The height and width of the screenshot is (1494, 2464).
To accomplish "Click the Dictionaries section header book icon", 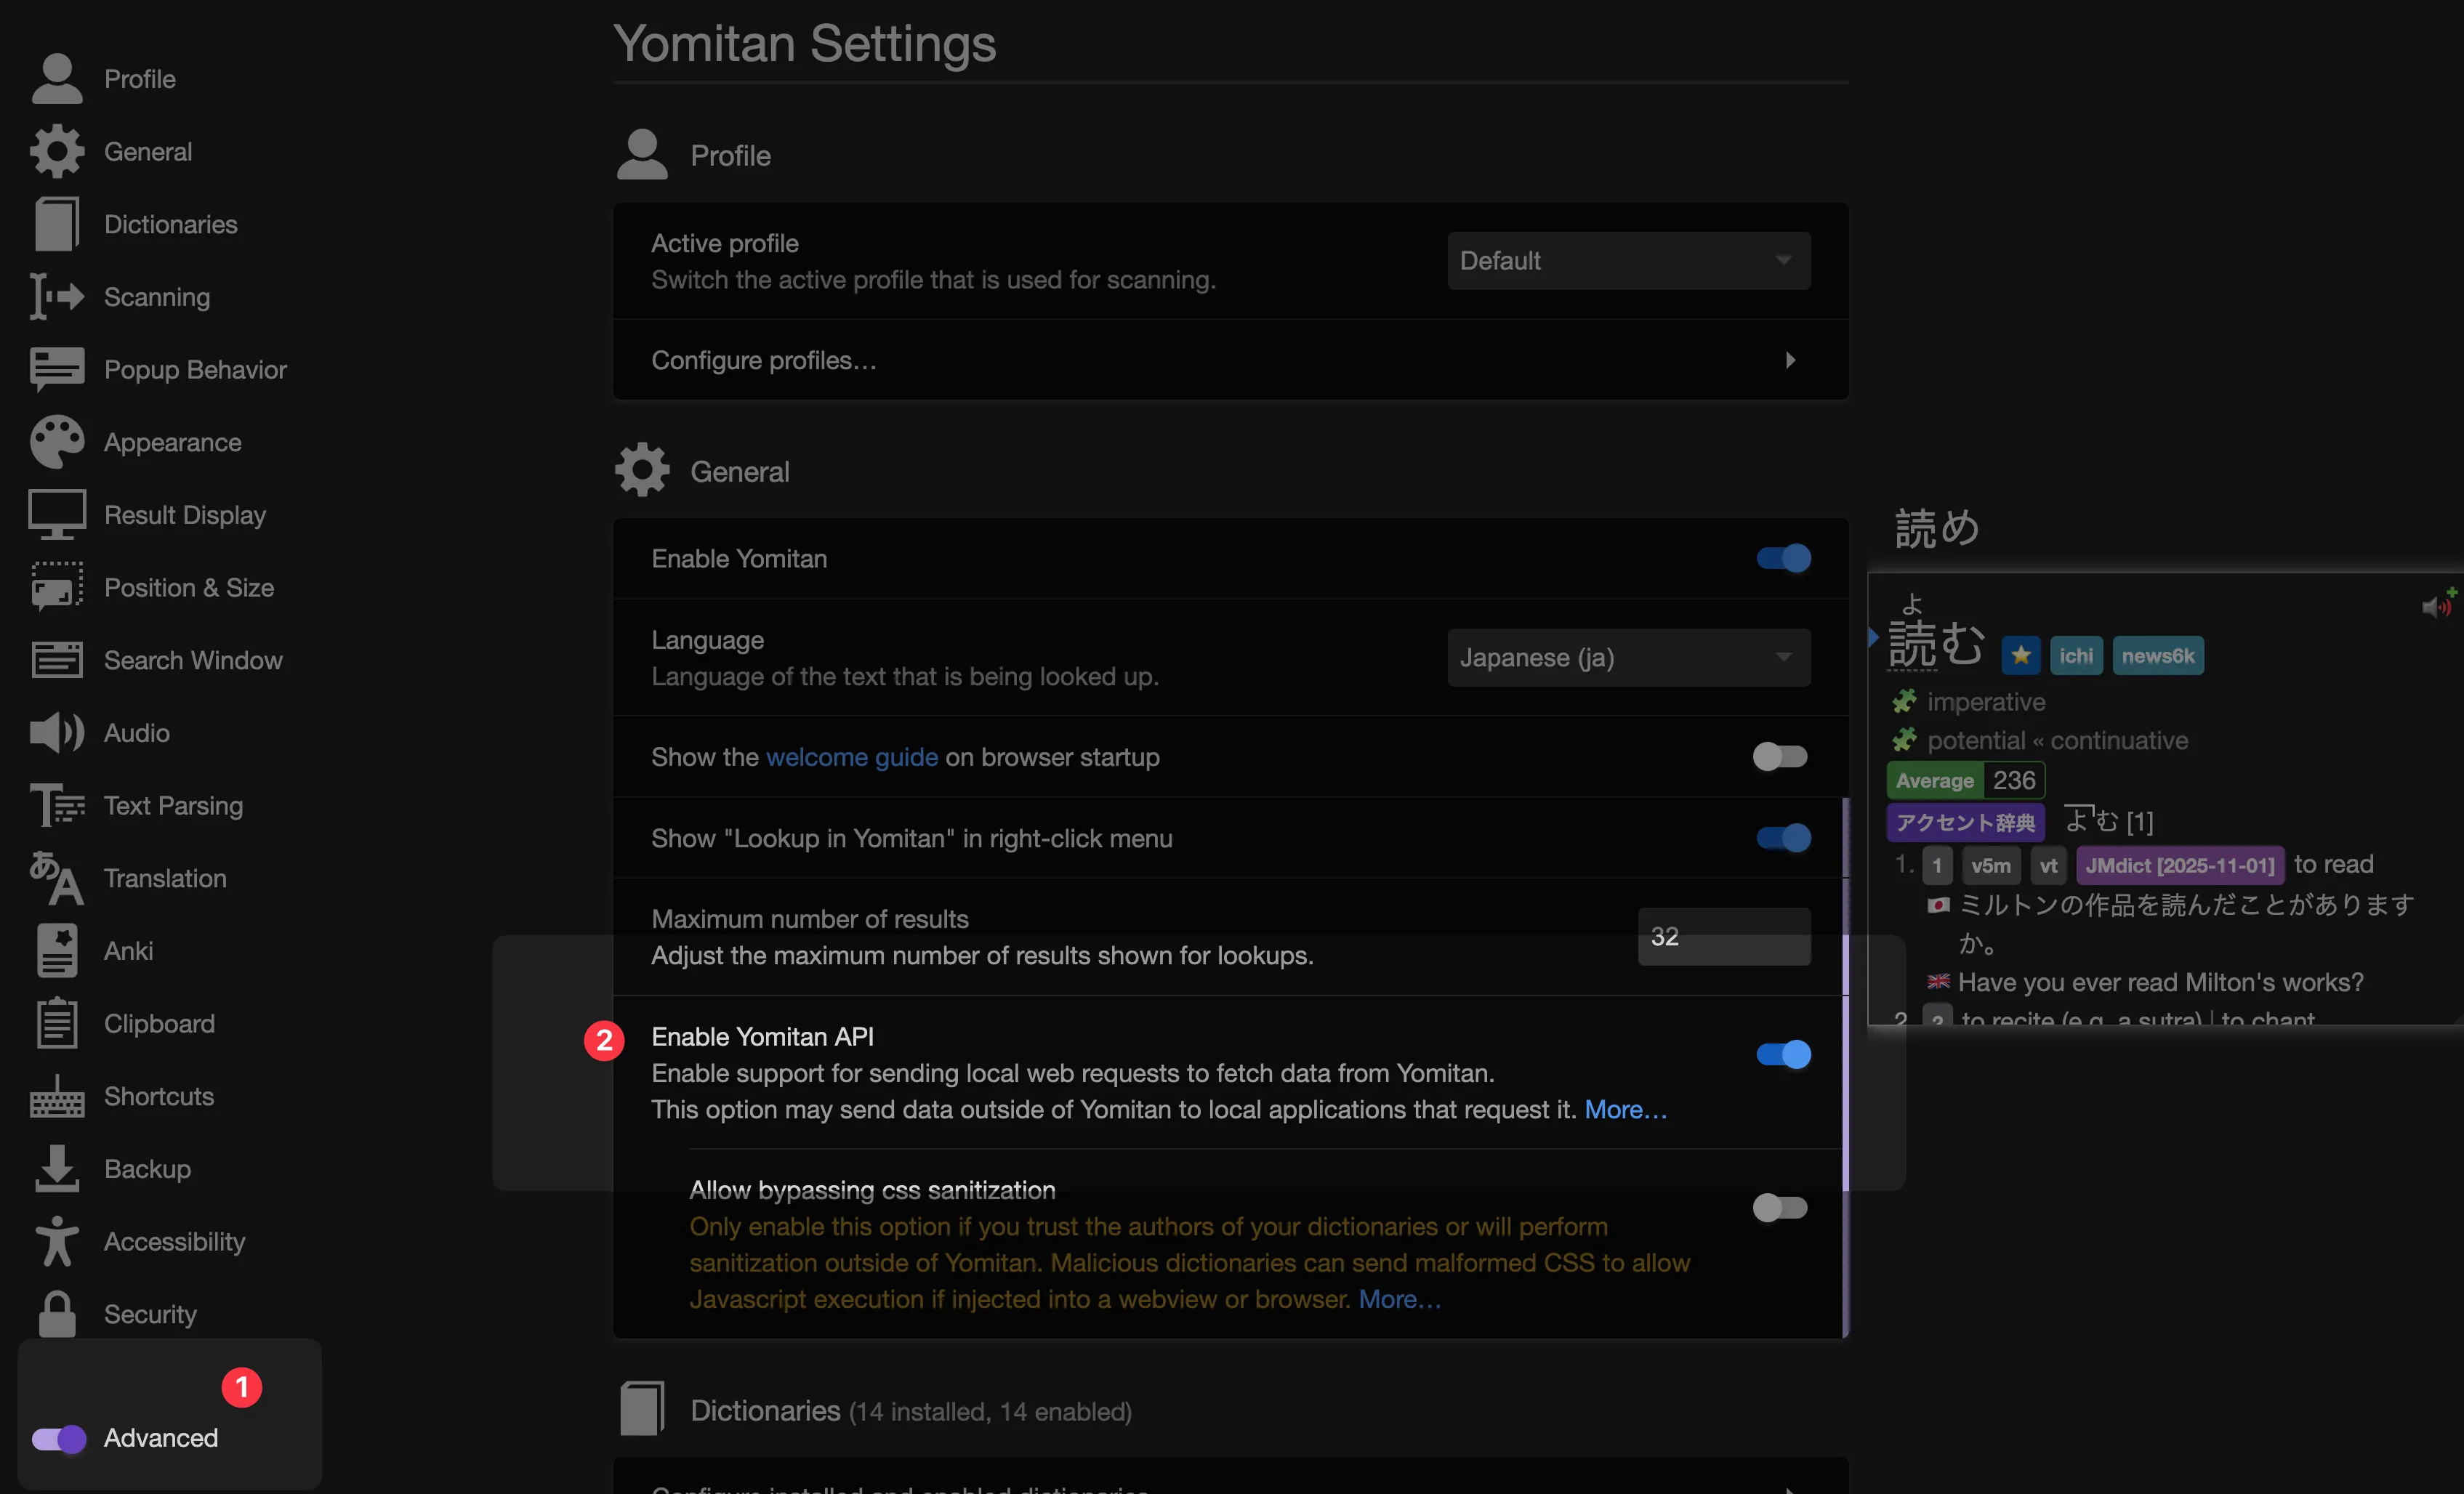I will [x=642, y=1409].
